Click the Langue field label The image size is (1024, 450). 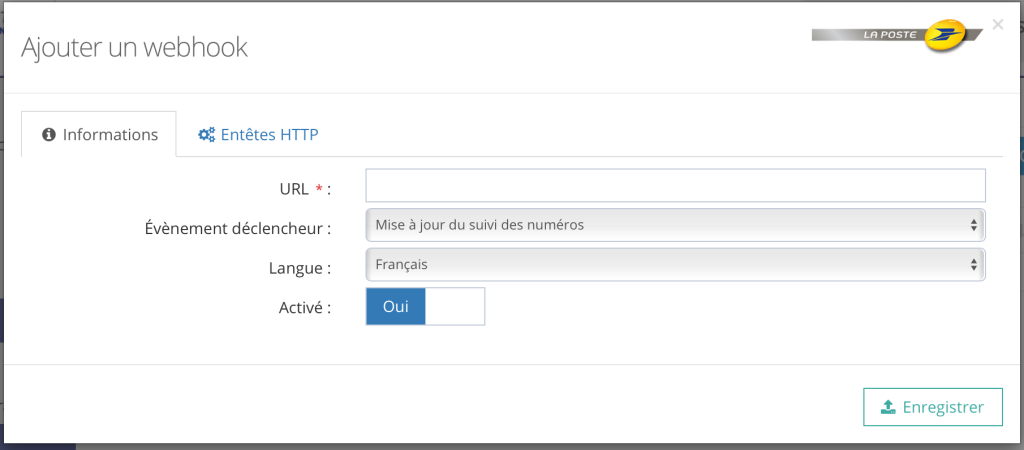click(300, 269)
